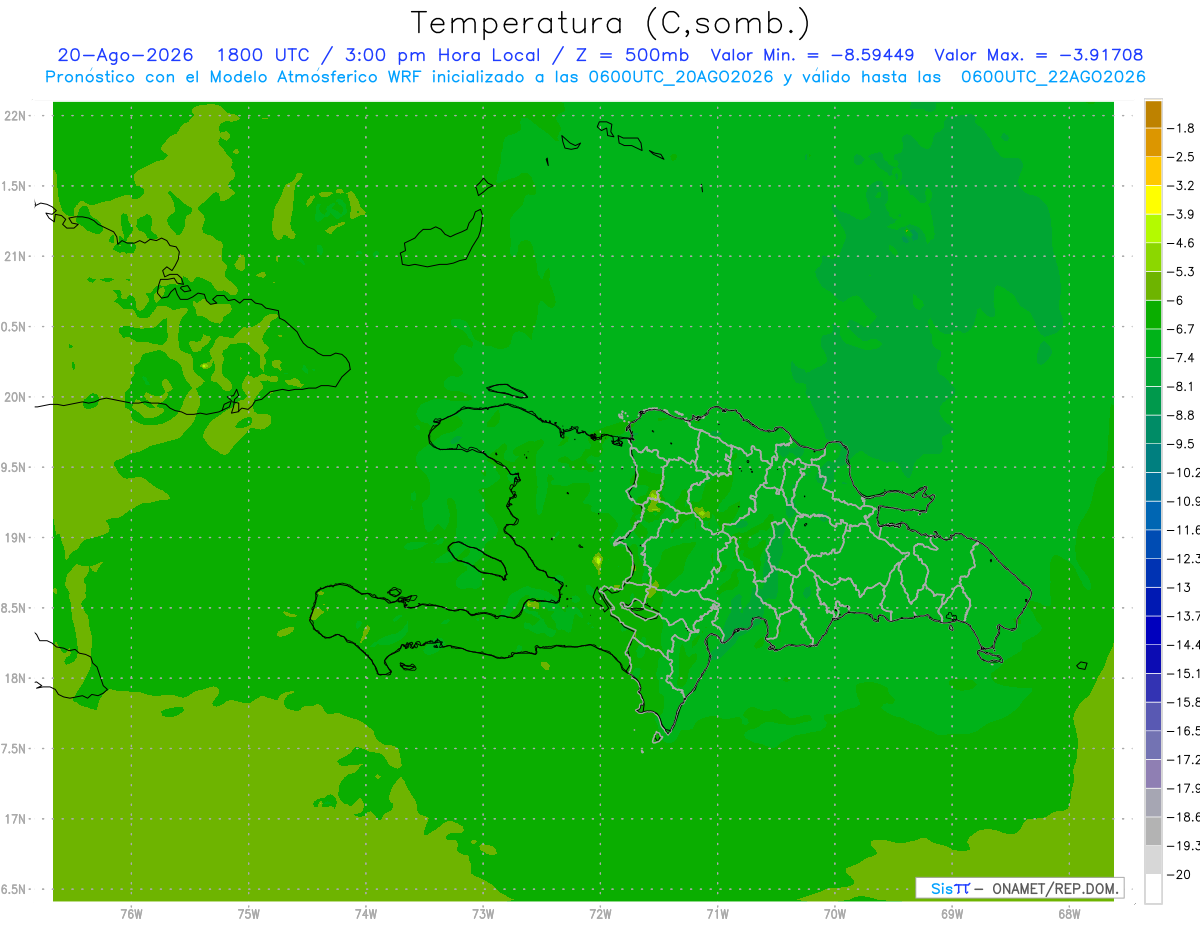Click the "-20" colorbar label
Screen dimensions: 1200x927
pos(1178,874)
